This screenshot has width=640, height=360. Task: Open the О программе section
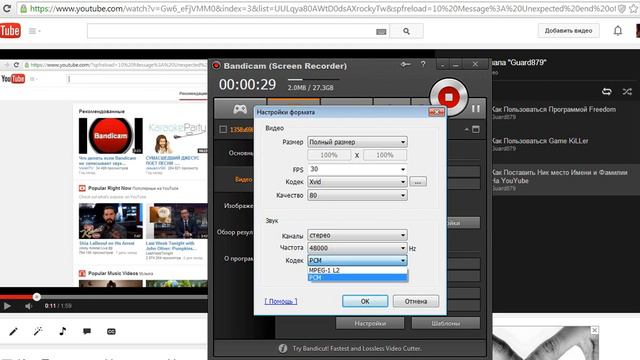point(238,258)
